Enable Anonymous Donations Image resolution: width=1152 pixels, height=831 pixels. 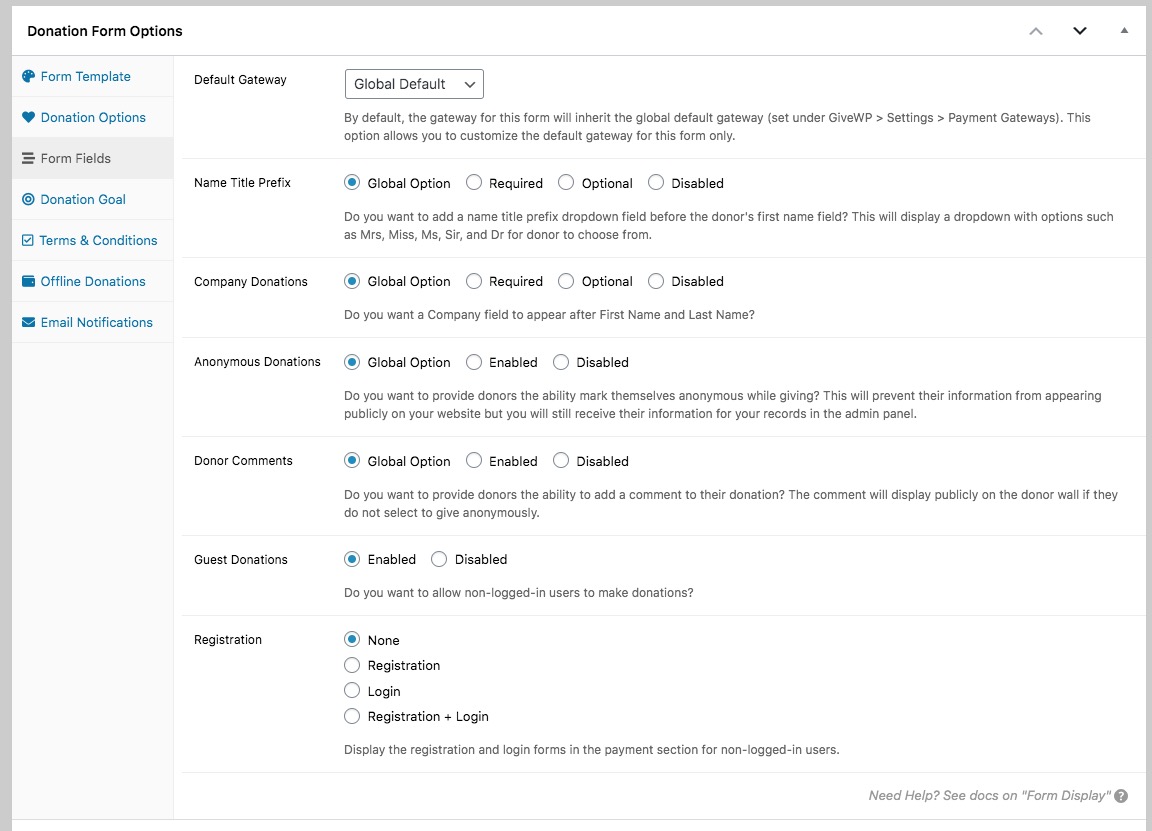pos(474,361)
